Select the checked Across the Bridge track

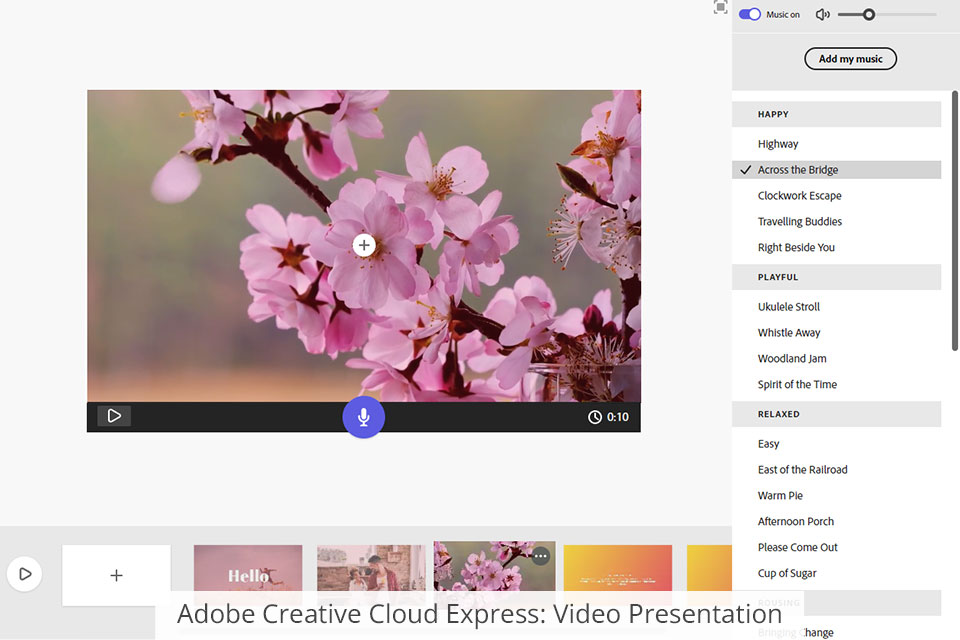tap(798, 170)
